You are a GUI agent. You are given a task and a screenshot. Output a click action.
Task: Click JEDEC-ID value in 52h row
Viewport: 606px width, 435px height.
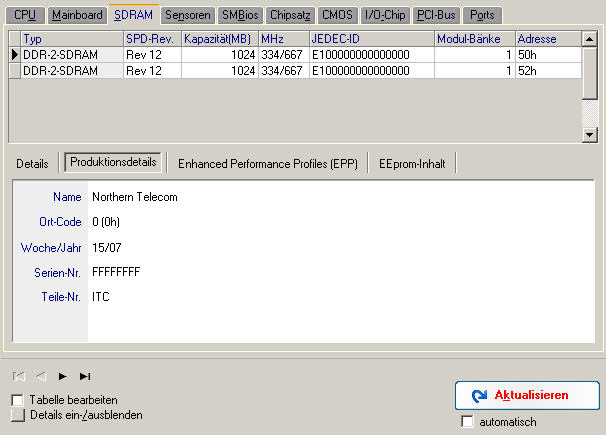(372, 71)
